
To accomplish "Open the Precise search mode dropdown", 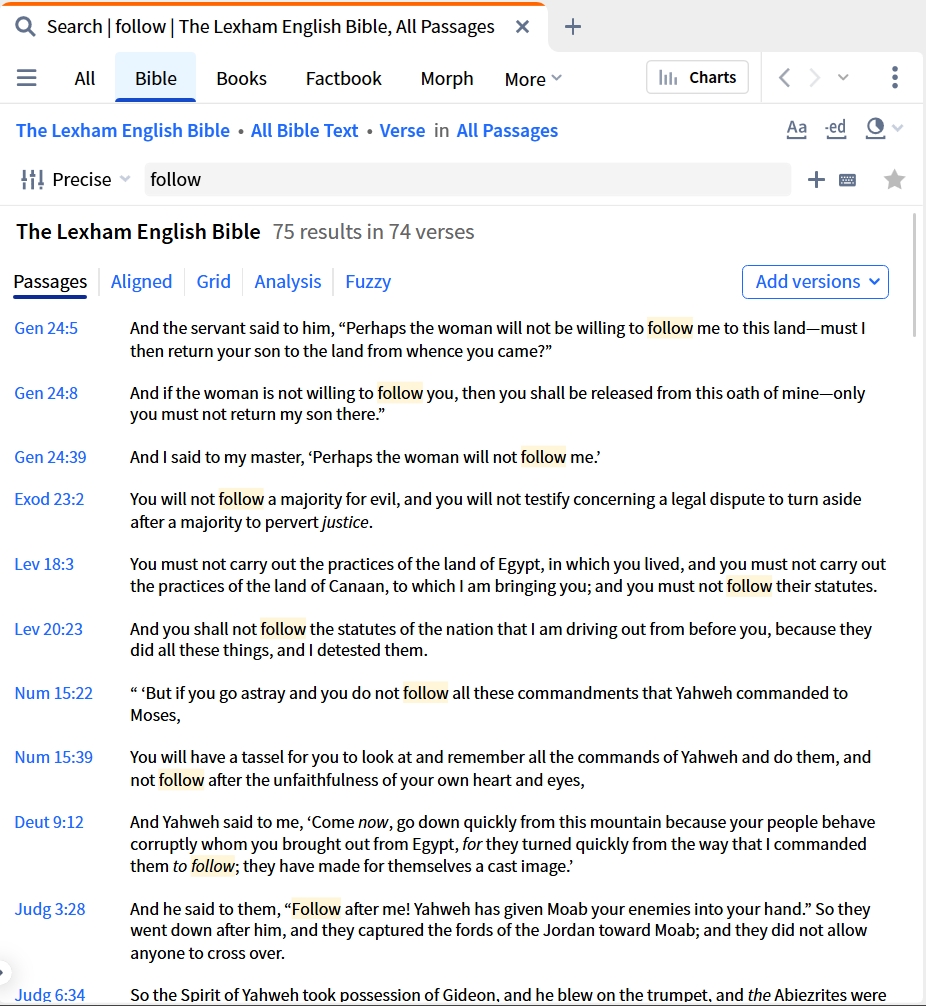I will point(90,180).
